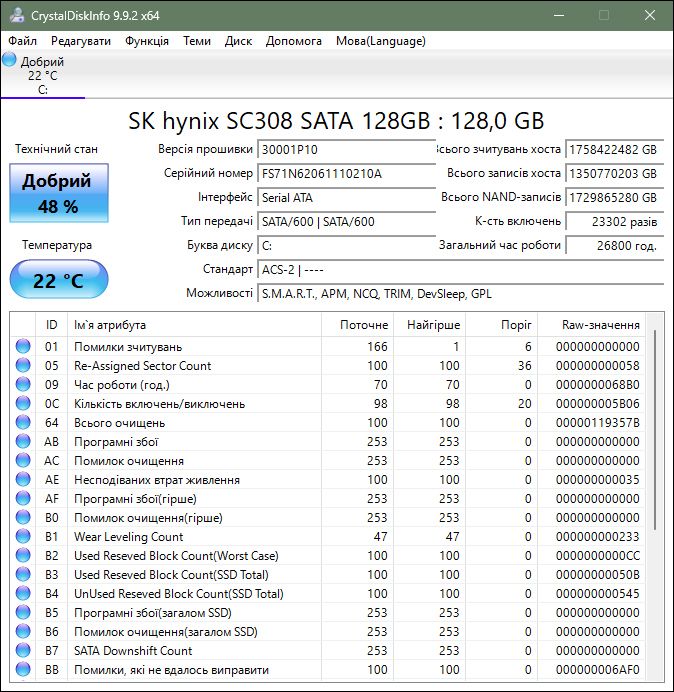Click the Поріг column header
674x692 pixels.
pos(501,325)
